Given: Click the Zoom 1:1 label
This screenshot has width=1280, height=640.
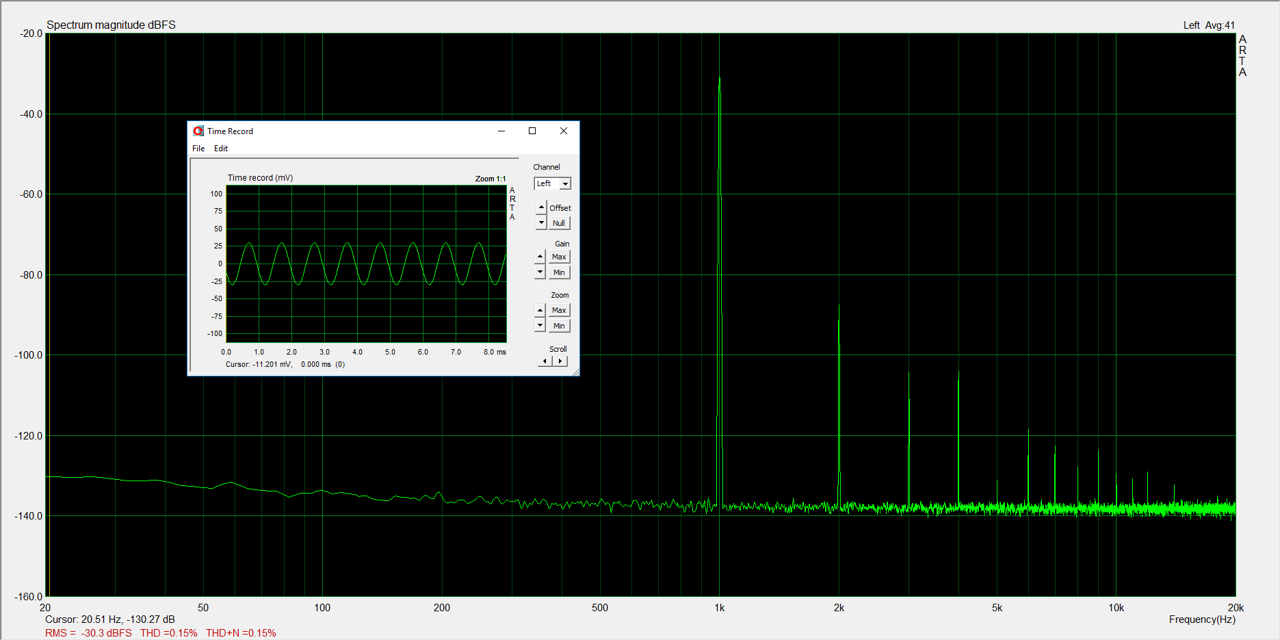Looking at the screenshot, I should coord(490,179).
